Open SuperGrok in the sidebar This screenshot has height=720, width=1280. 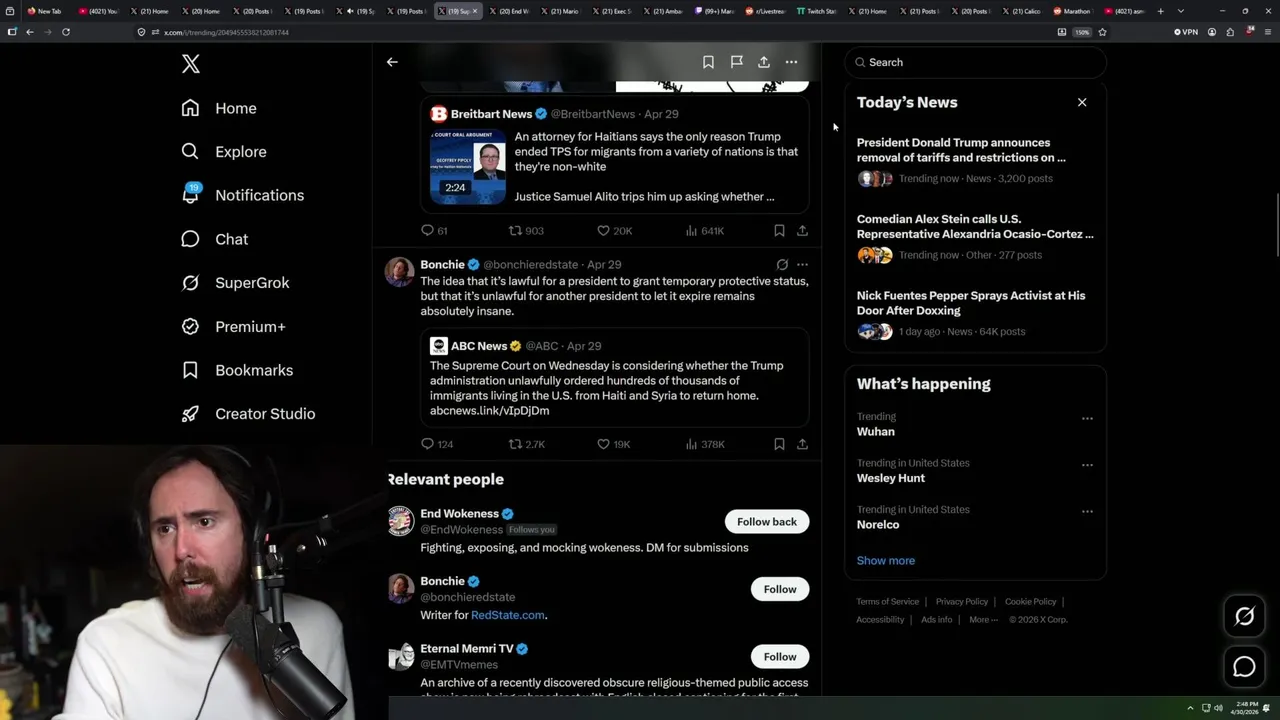(235, 283)
